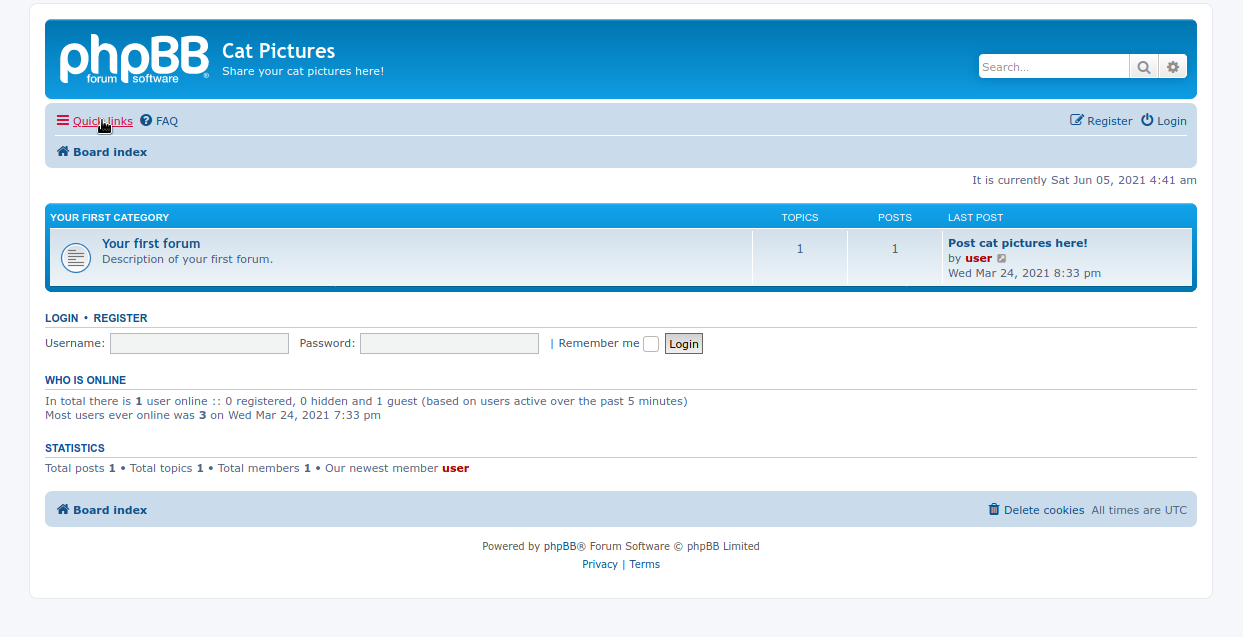Open advanced search via gear icon
This screenshot has height=637, width=1243.
(1173, 67)
